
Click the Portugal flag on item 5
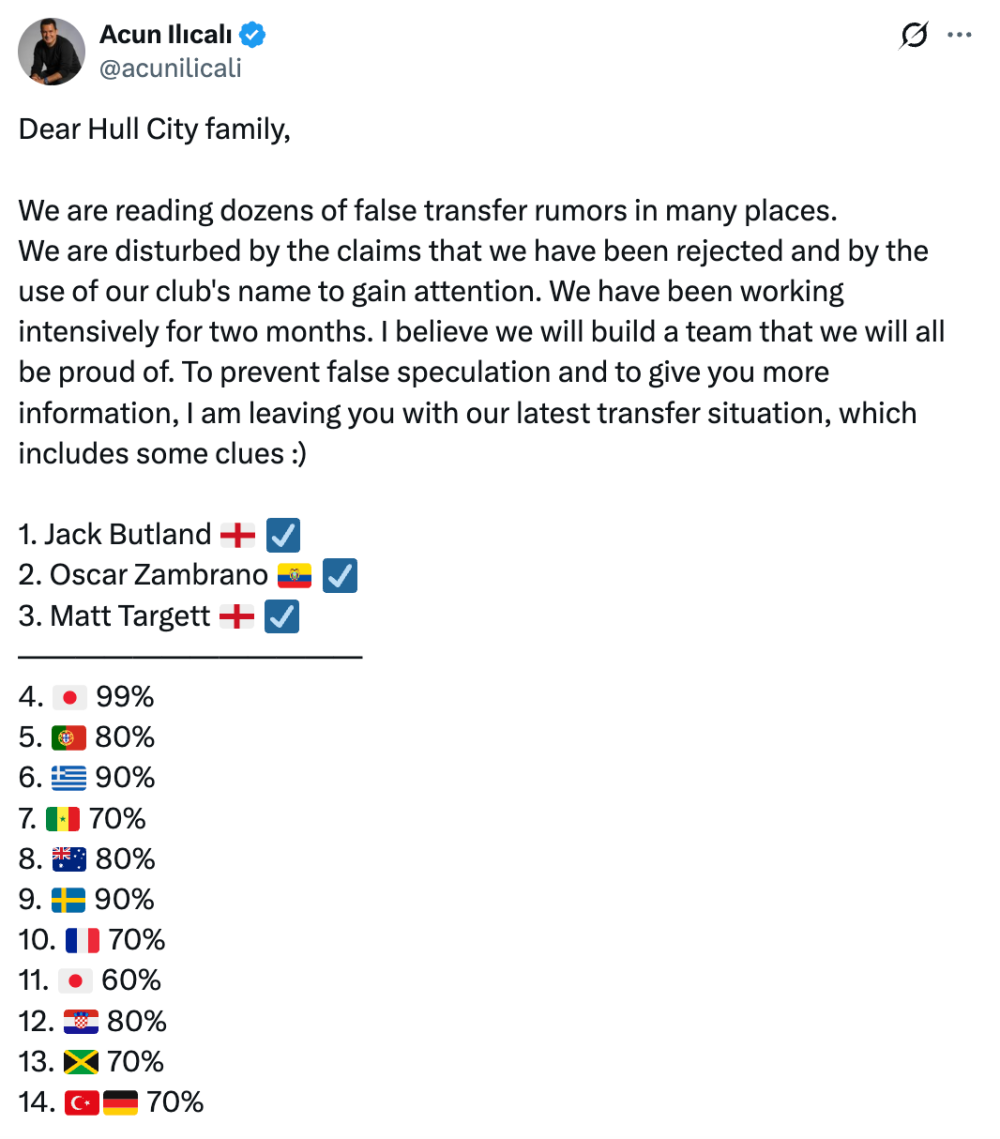[x=69, y=738]
